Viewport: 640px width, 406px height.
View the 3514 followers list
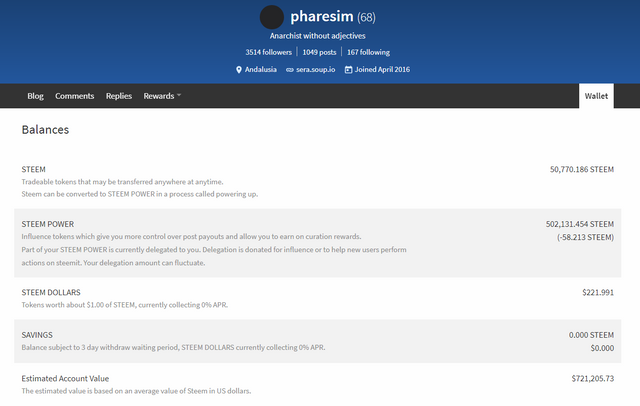(269, 52)
